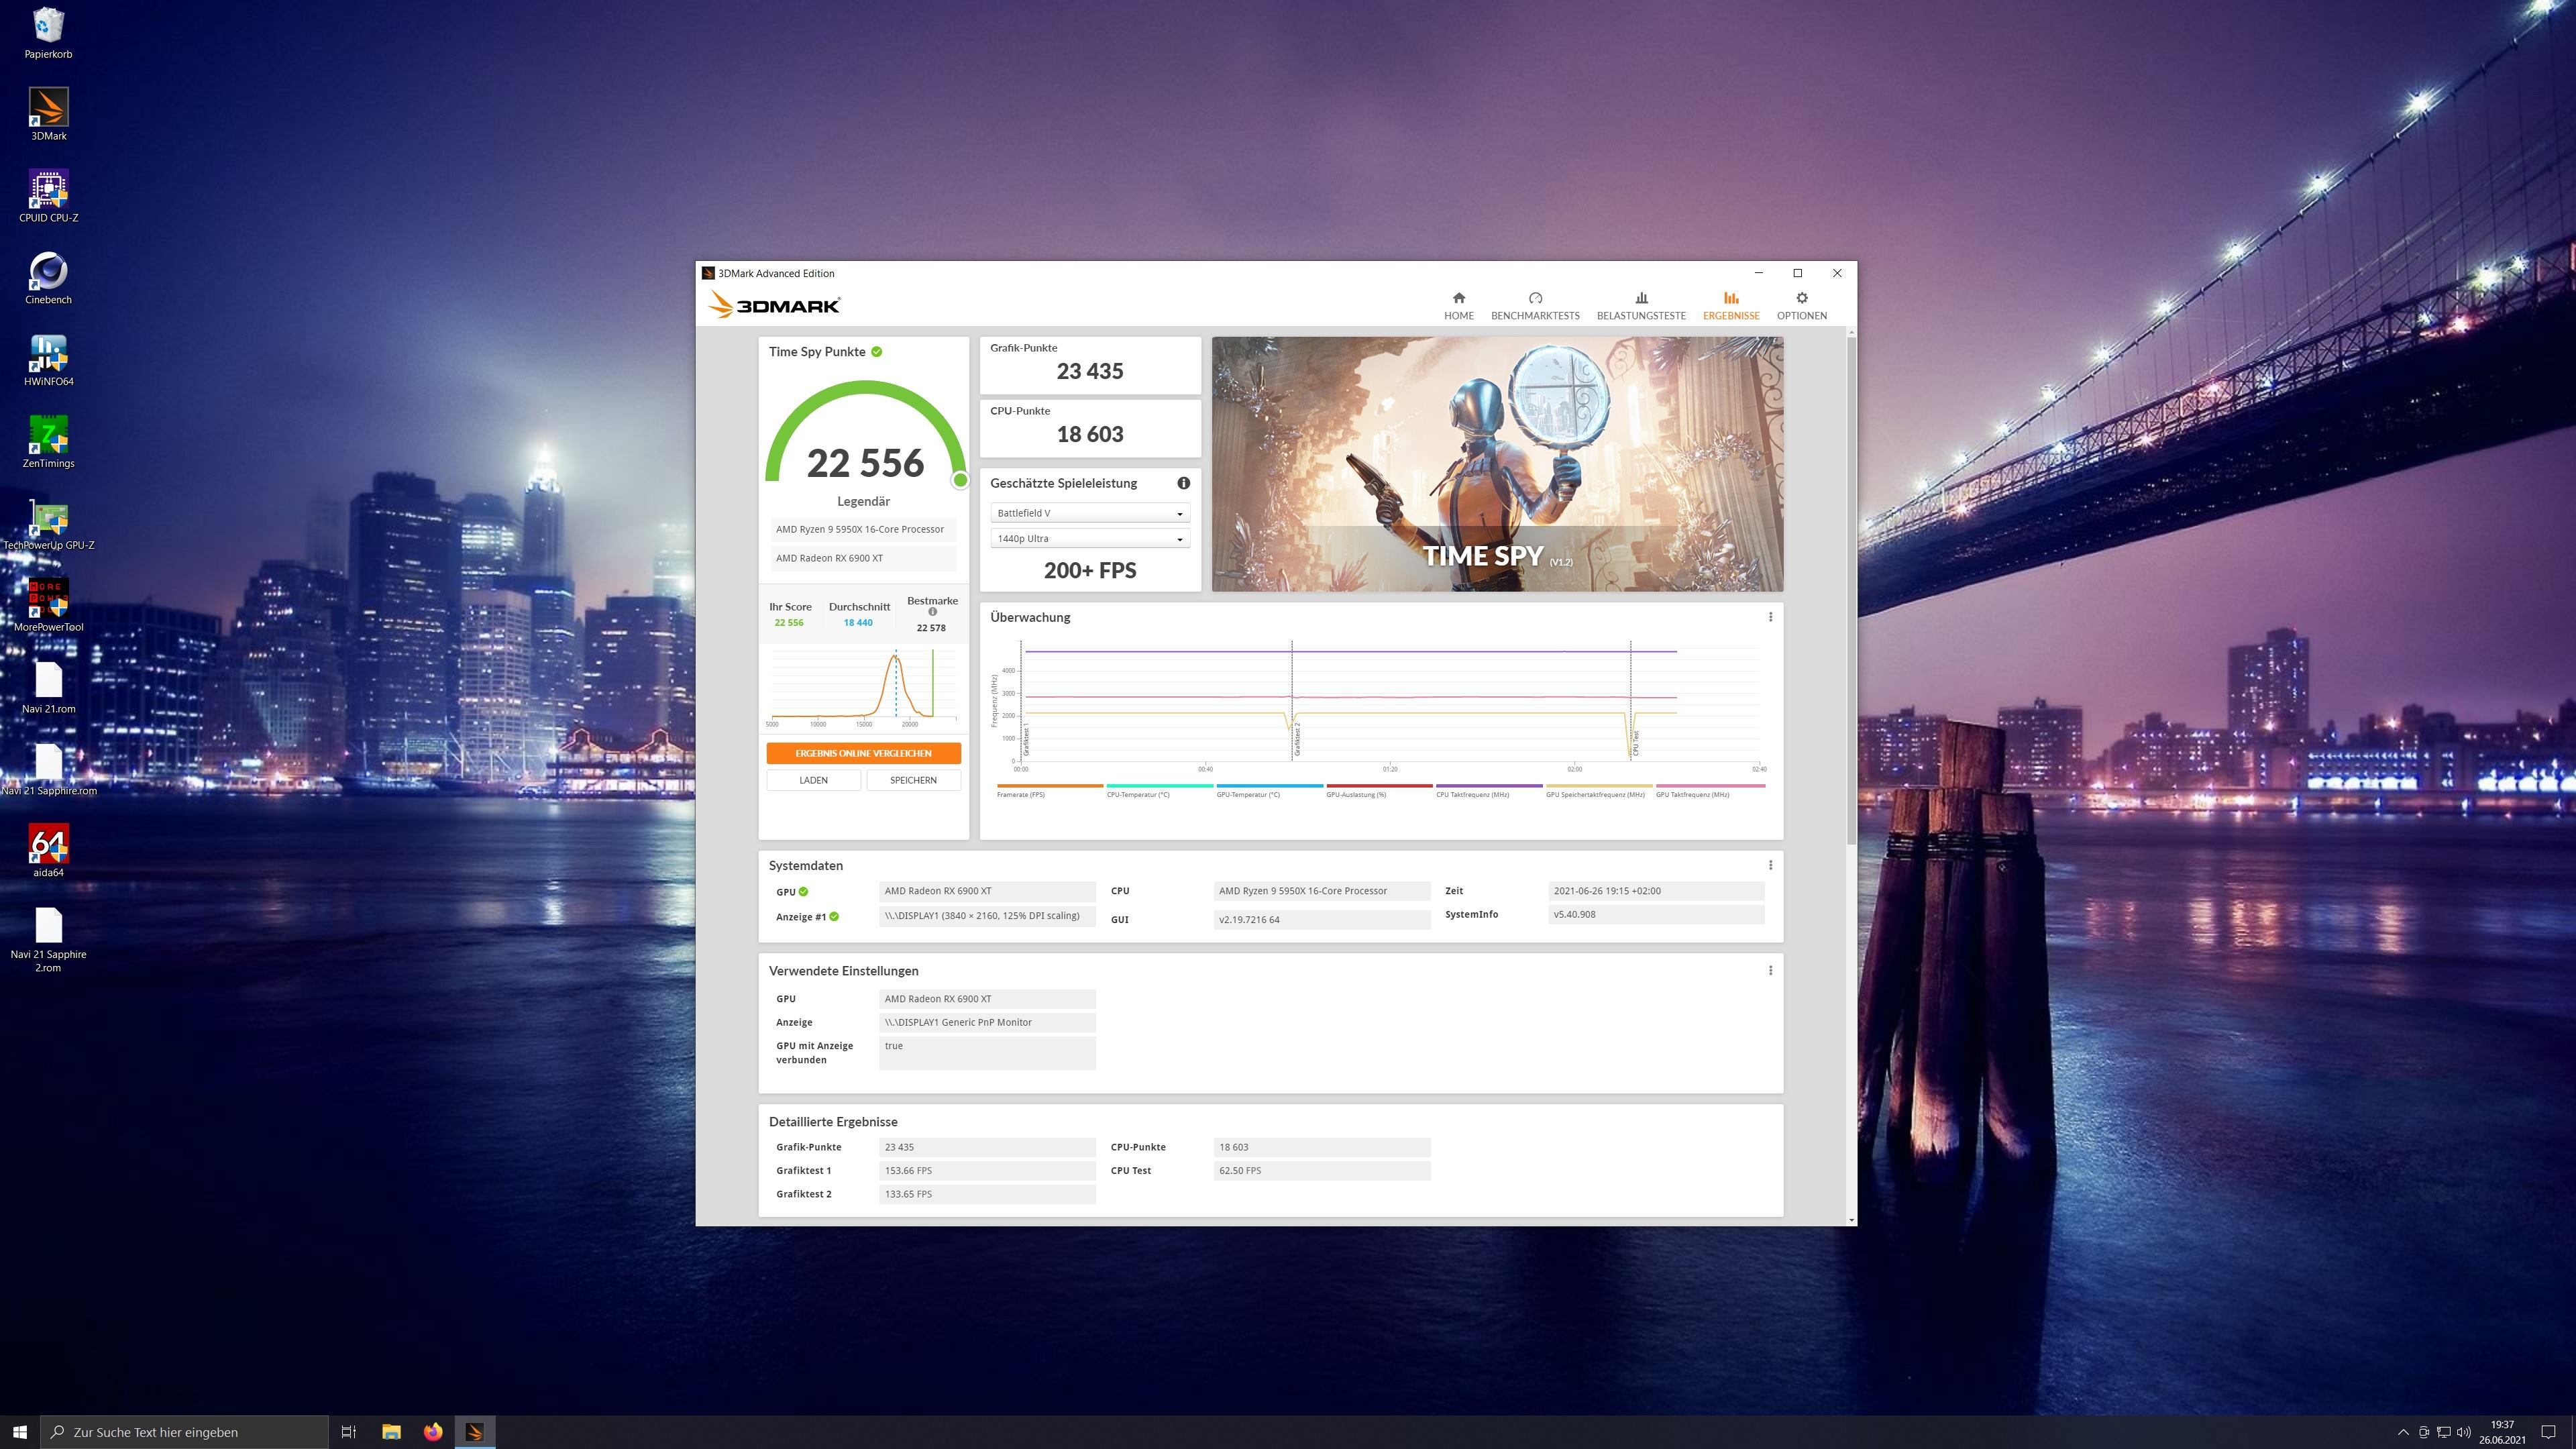Toggle GPU-Auslastung (%) legend entry

1379,791
